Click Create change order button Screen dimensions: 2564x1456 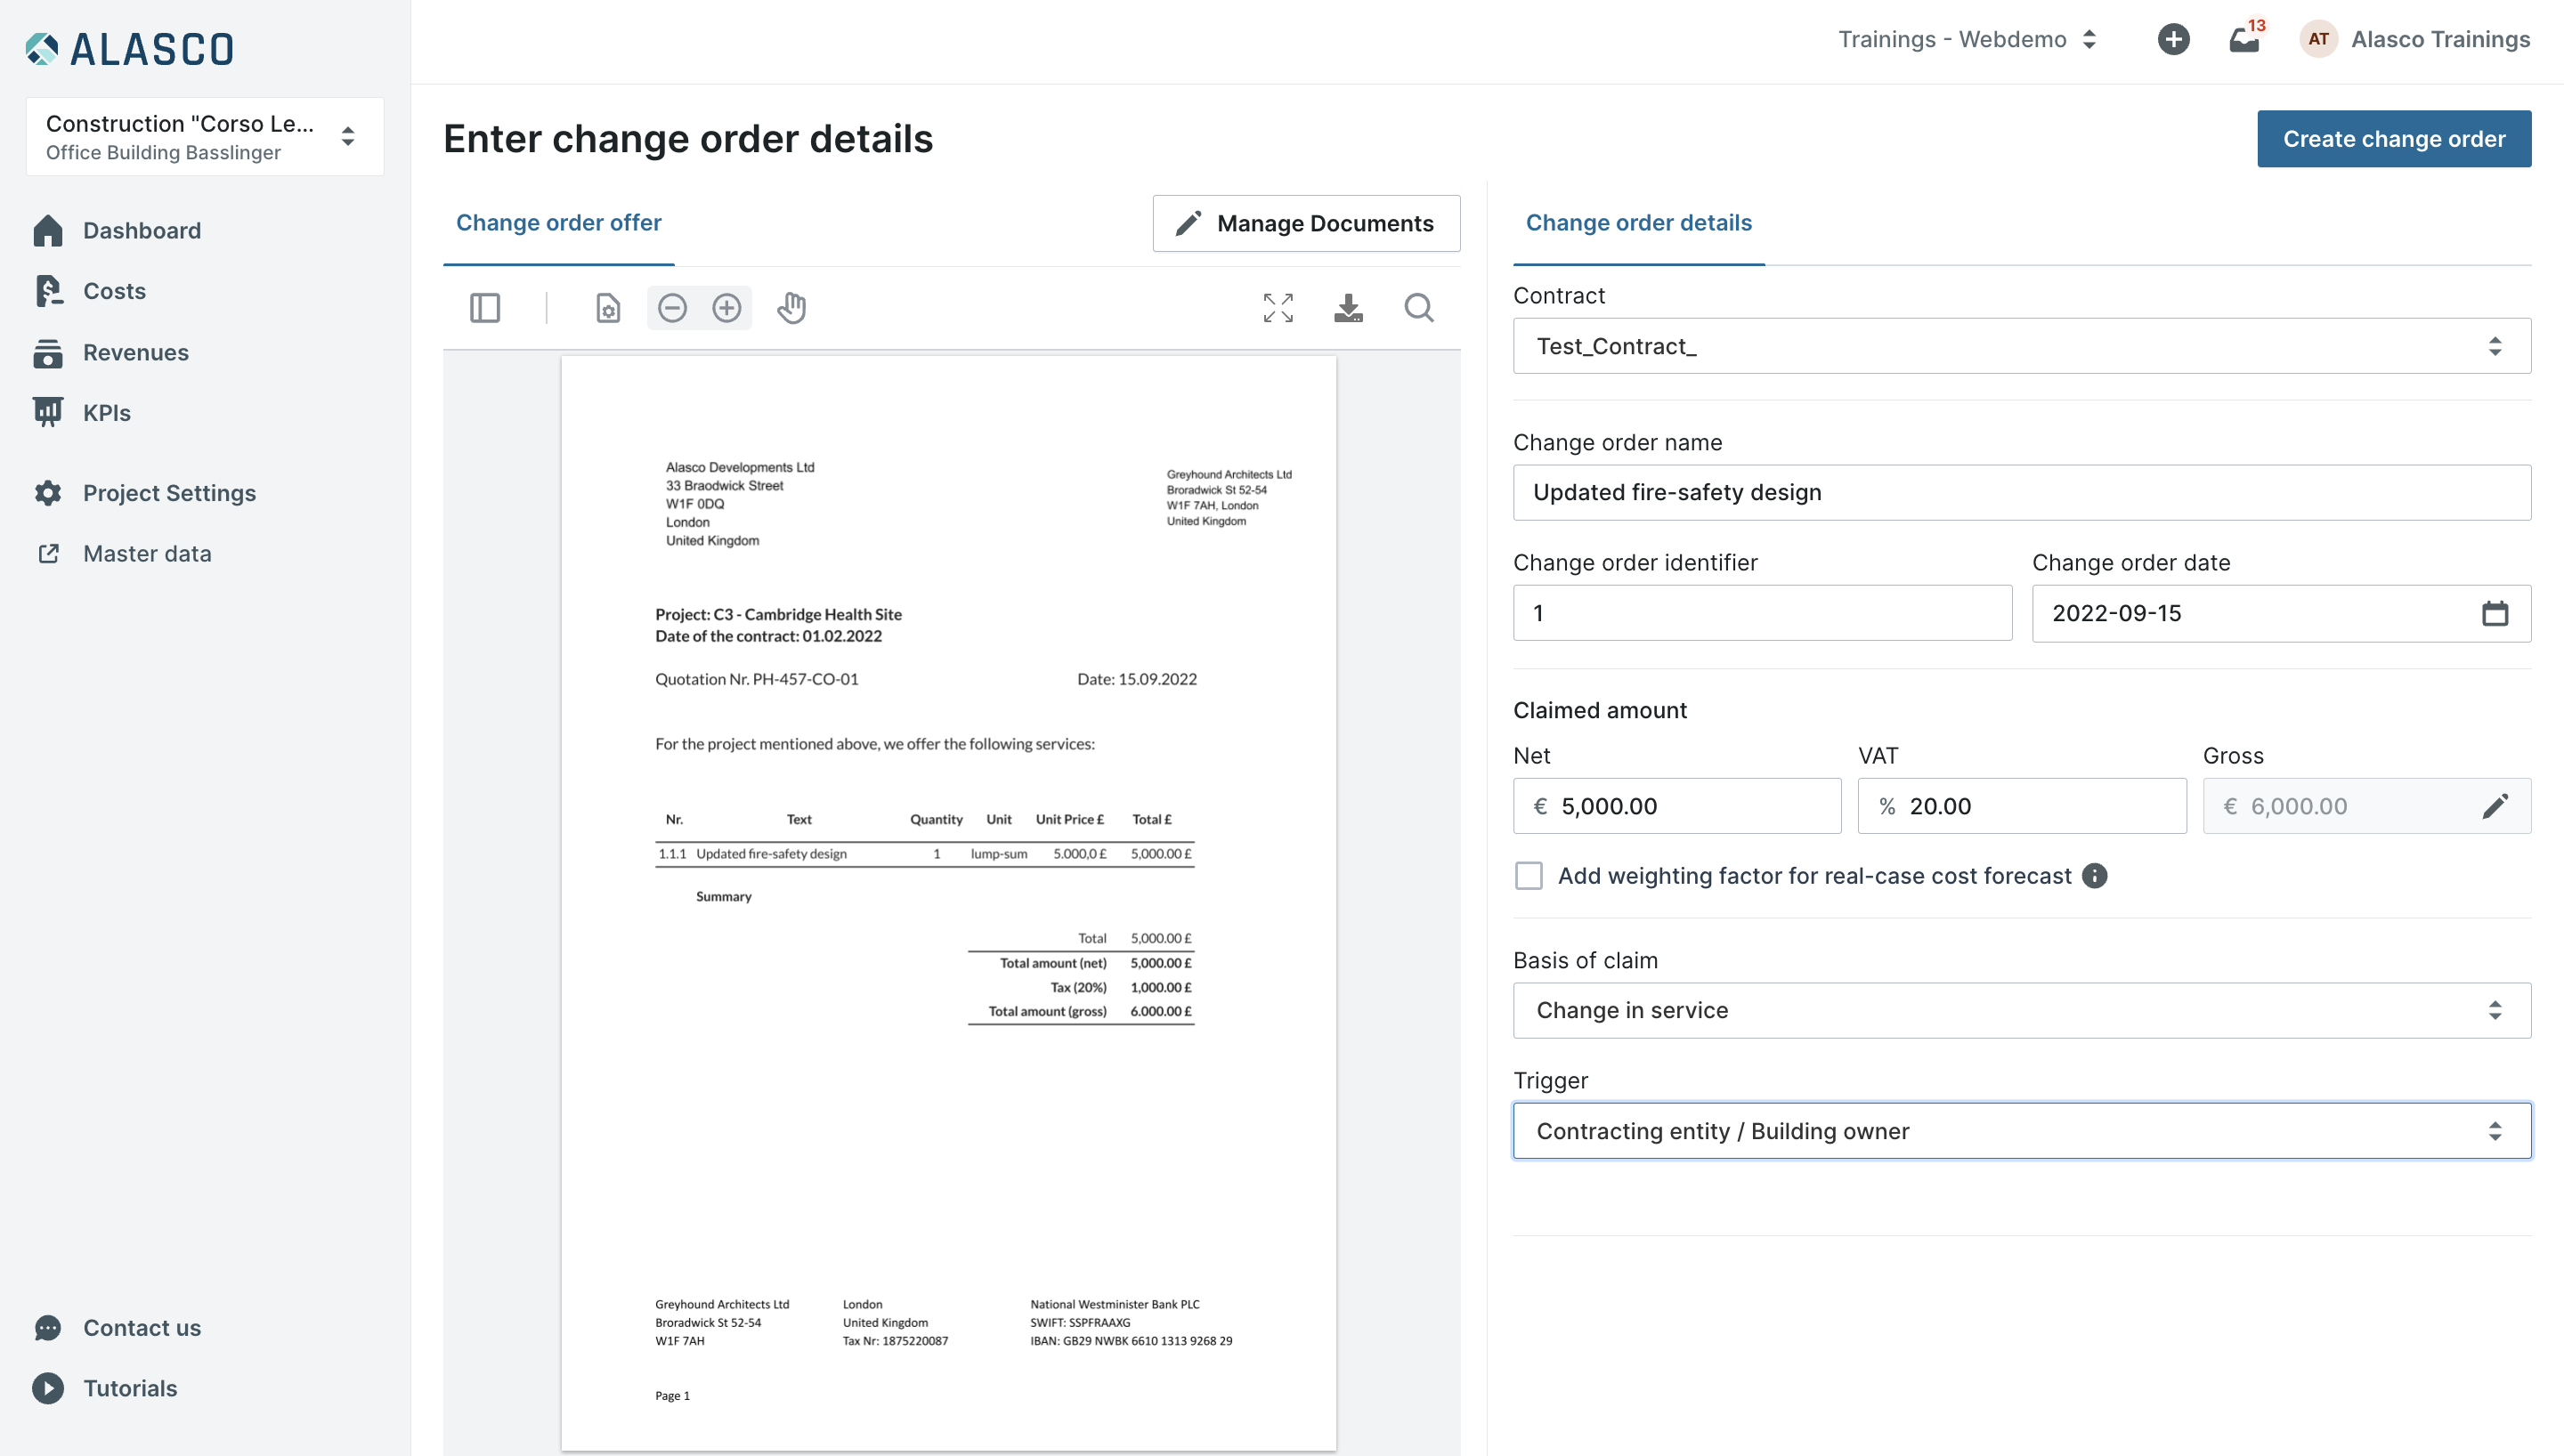click(2393, 139)
